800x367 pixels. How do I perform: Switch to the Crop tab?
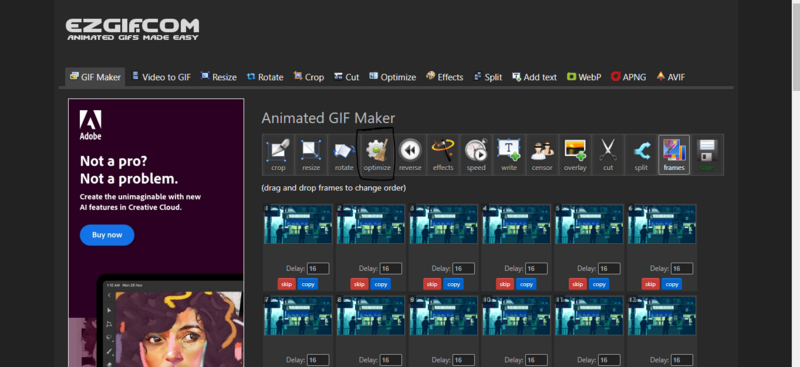(x=309, y=77)
